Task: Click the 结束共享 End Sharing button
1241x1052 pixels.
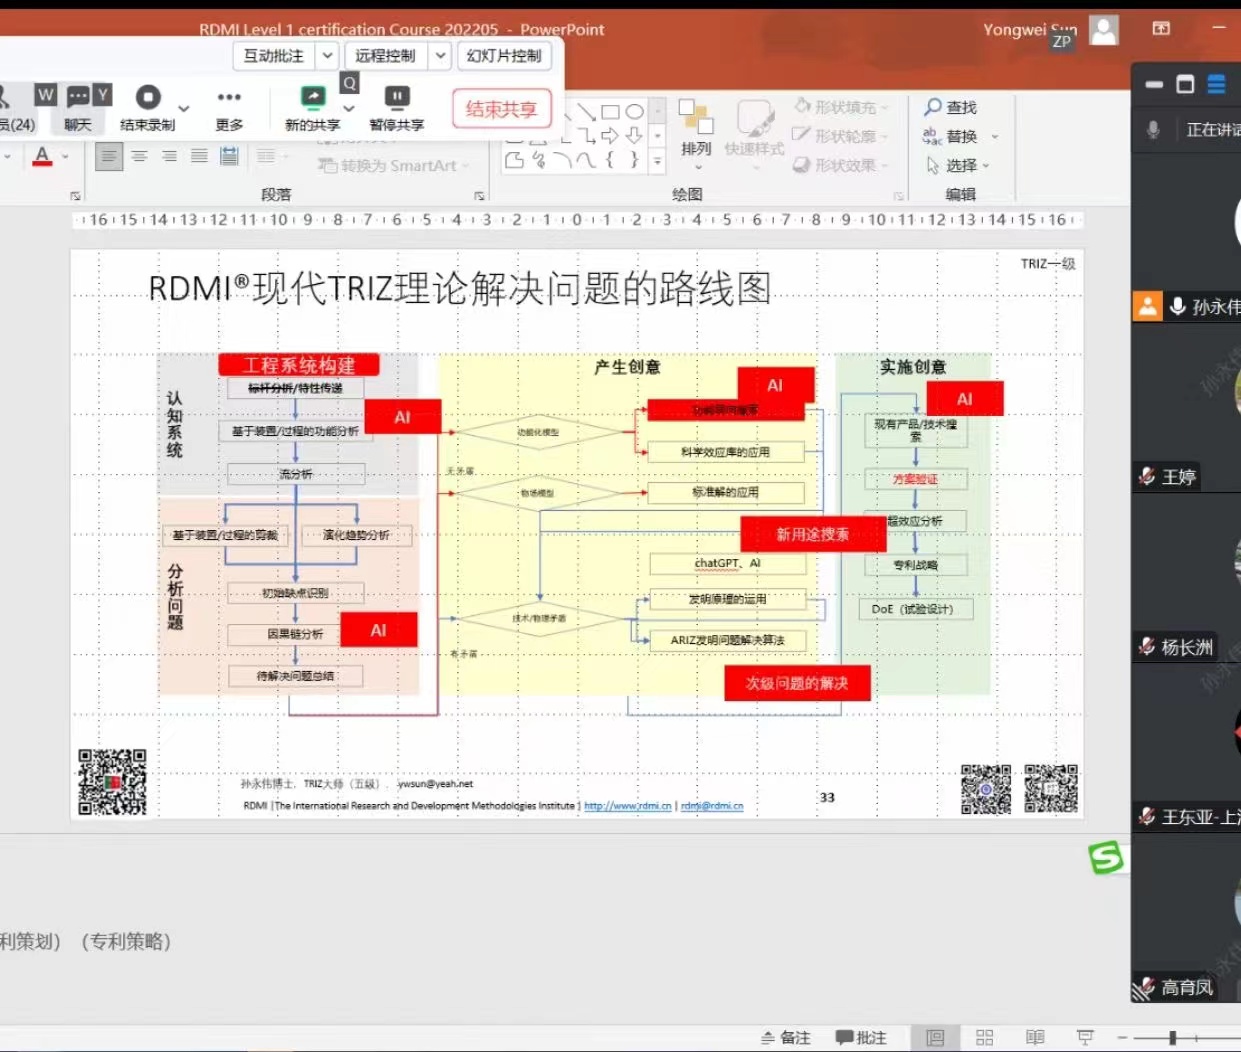Action: [x=501, y=110]
